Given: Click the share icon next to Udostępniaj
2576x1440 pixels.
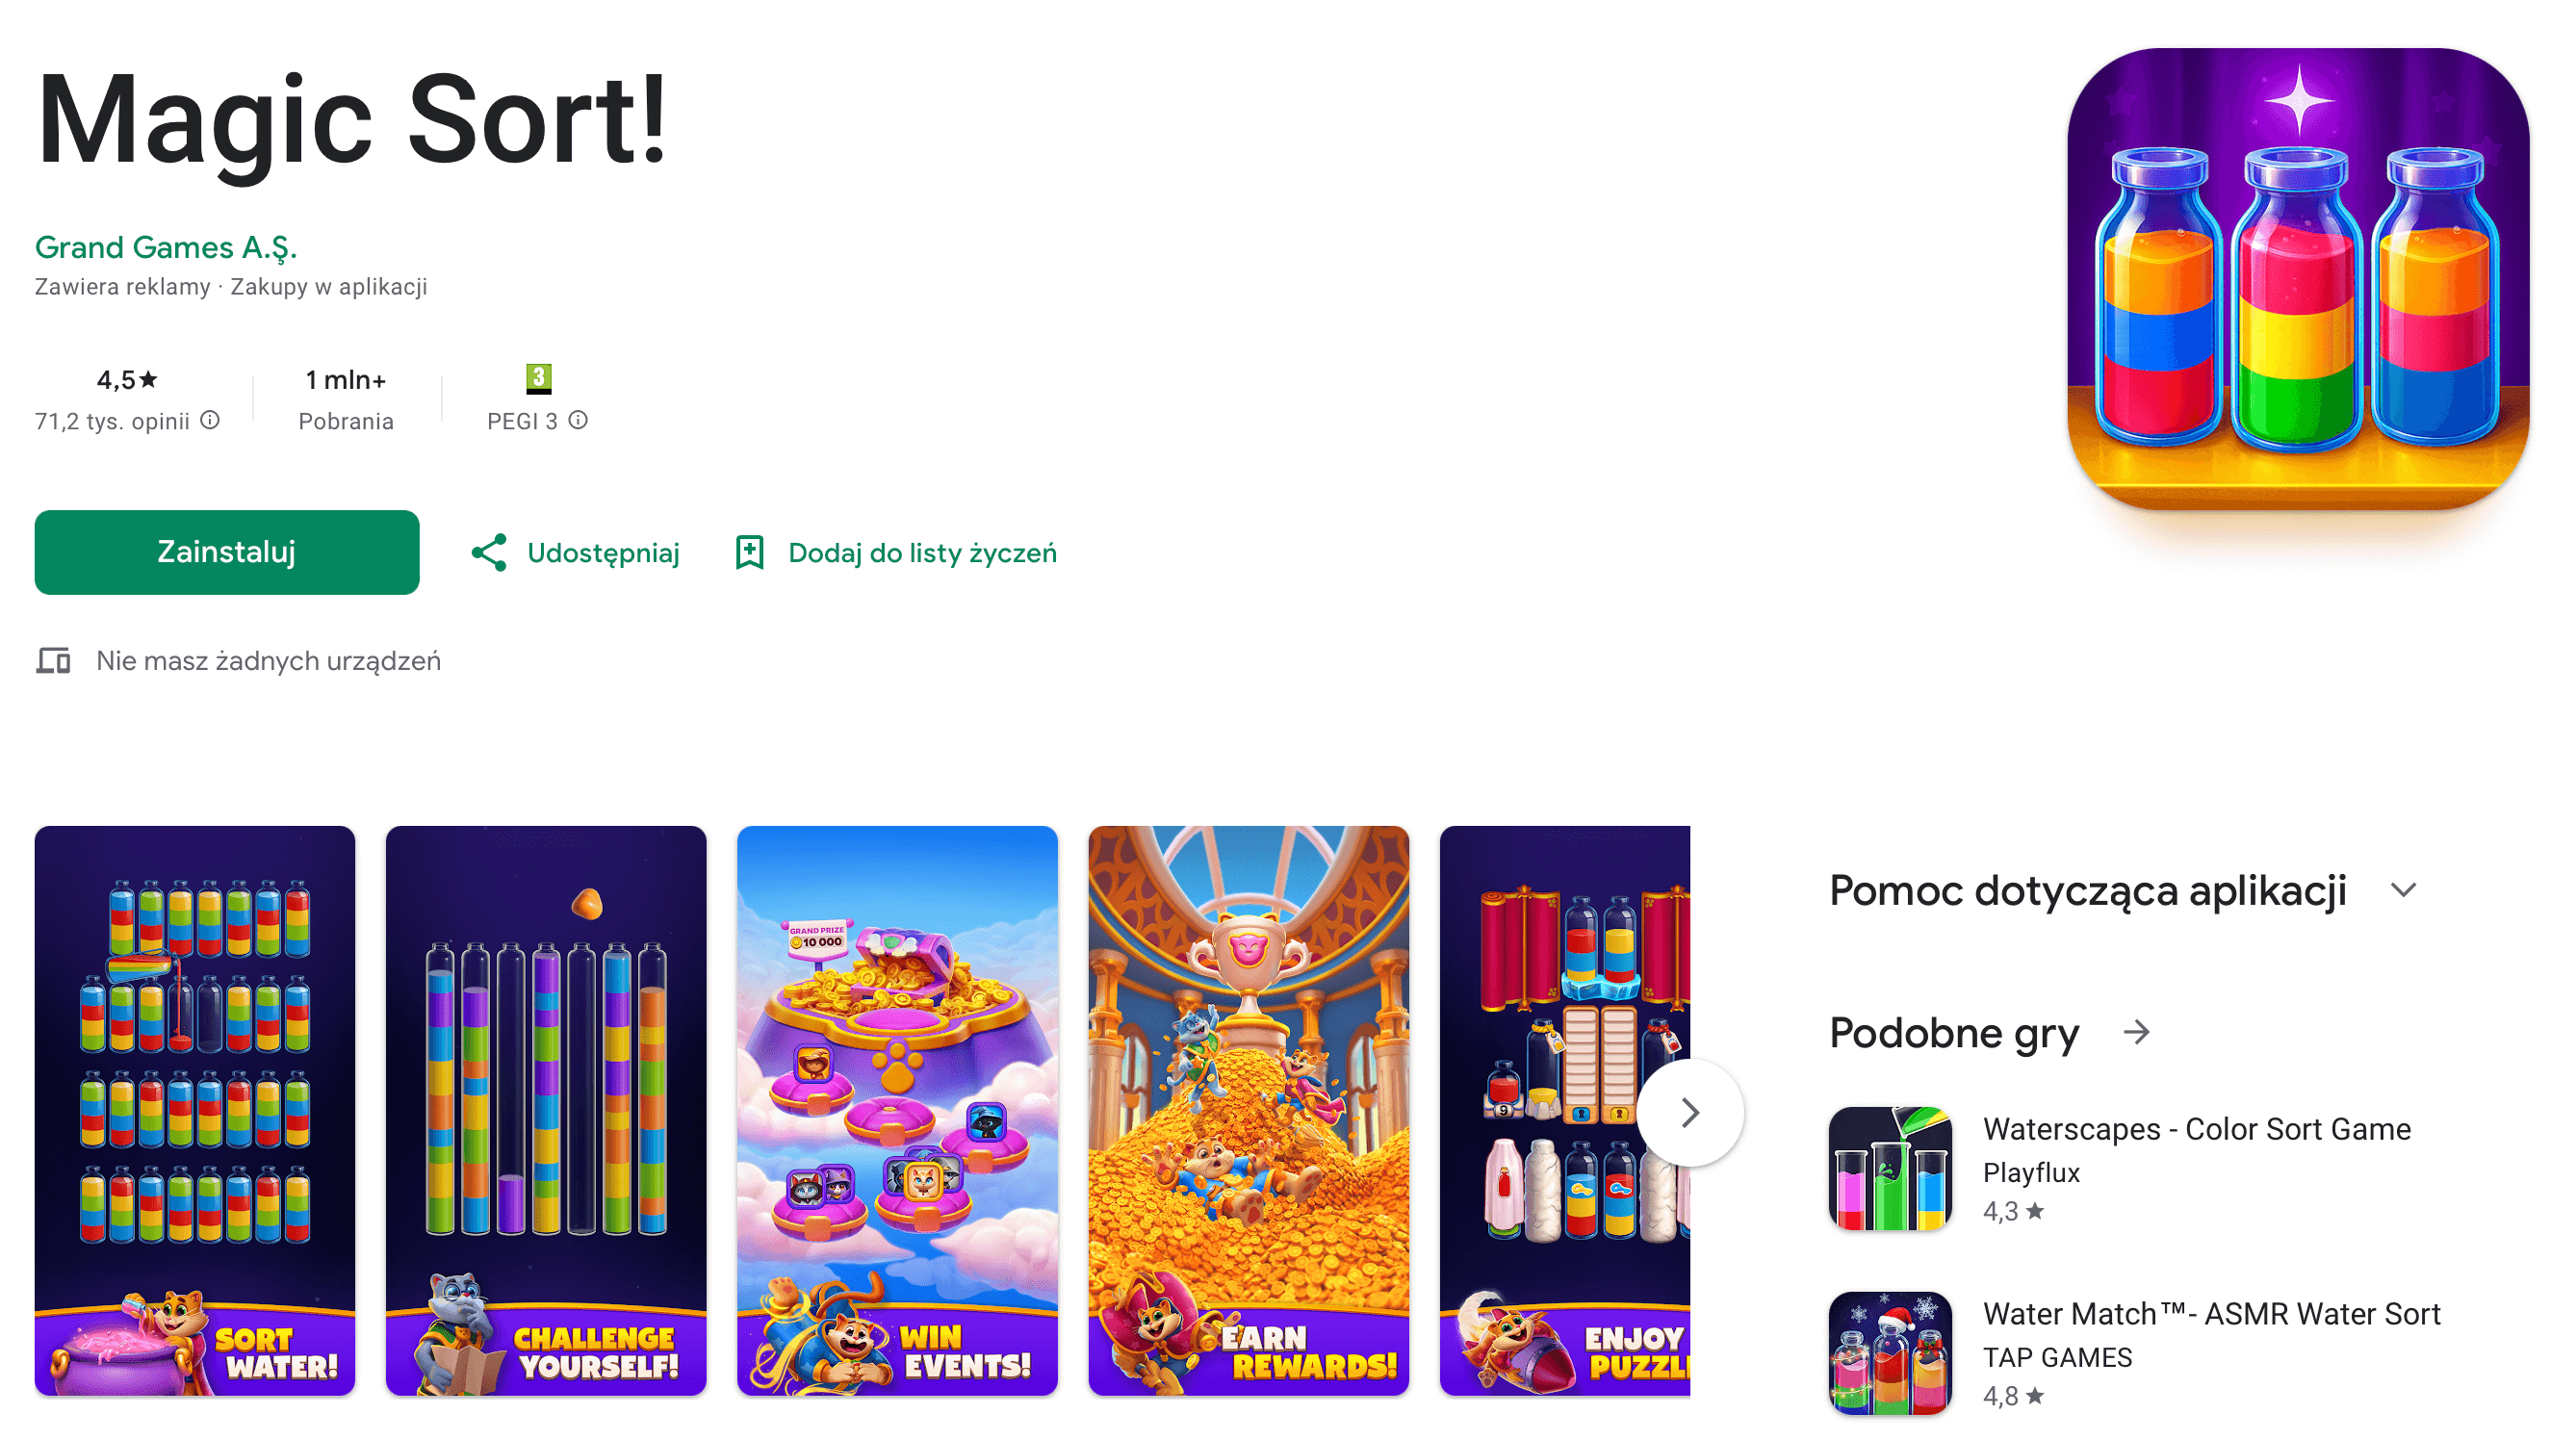Looking at the screenshot, I should (x=489, y=553).
